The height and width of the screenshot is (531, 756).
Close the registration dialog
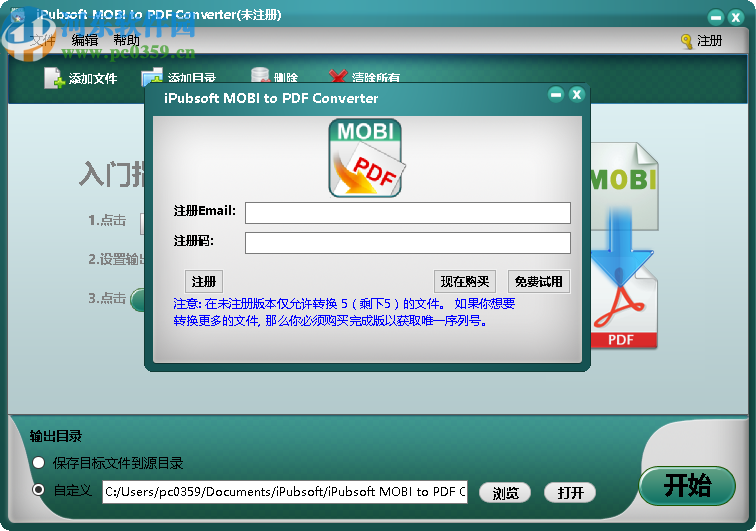click(x=577, y=94)
